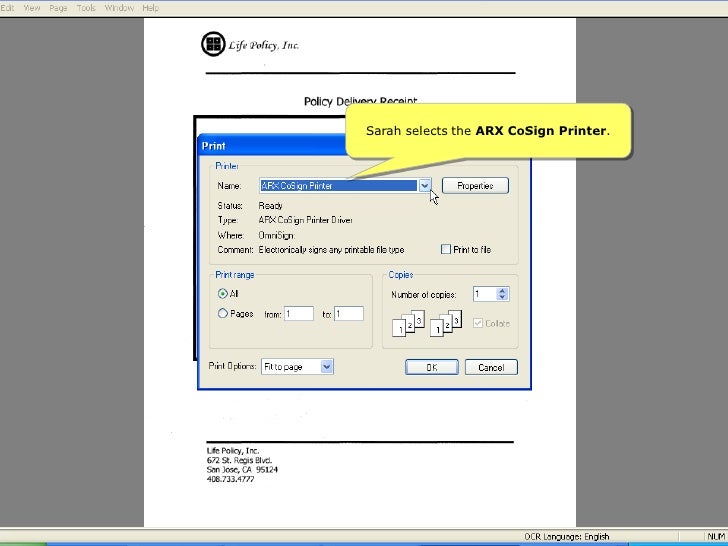This screenshot has height=546, width=728.
Task: Click the left collate pages illustration
Action: tap(409, 324)
